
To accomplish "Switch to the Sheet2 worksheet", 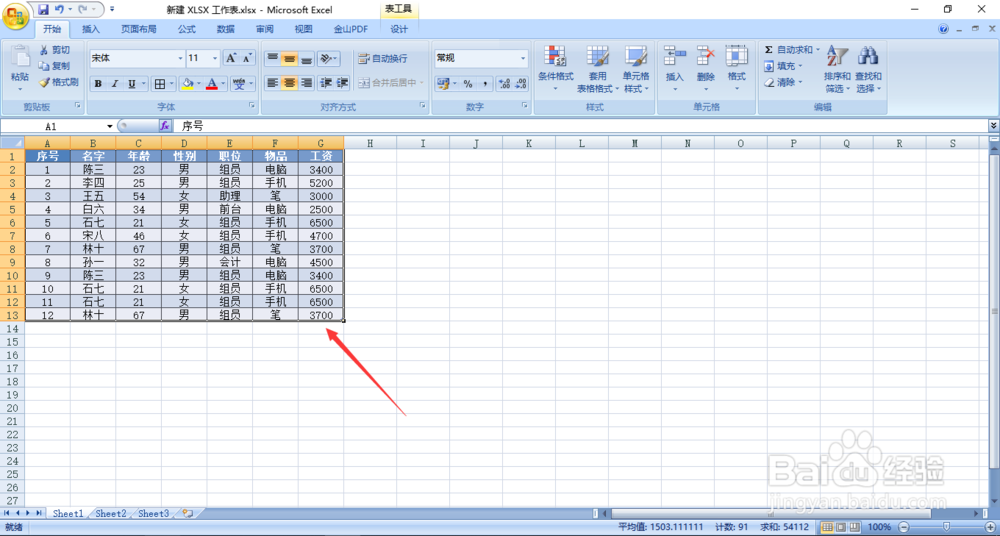I will click(111, 513).
